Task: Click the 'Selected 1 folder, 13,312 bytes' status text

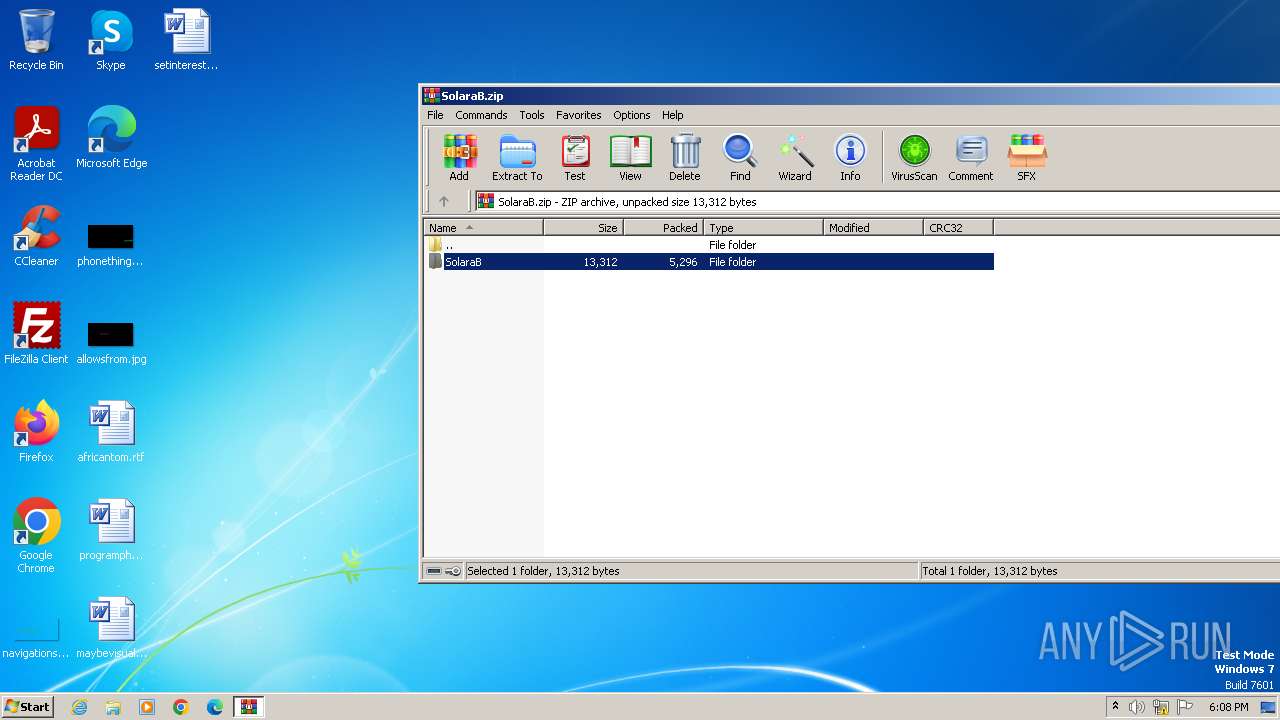Action: (543, 571)
